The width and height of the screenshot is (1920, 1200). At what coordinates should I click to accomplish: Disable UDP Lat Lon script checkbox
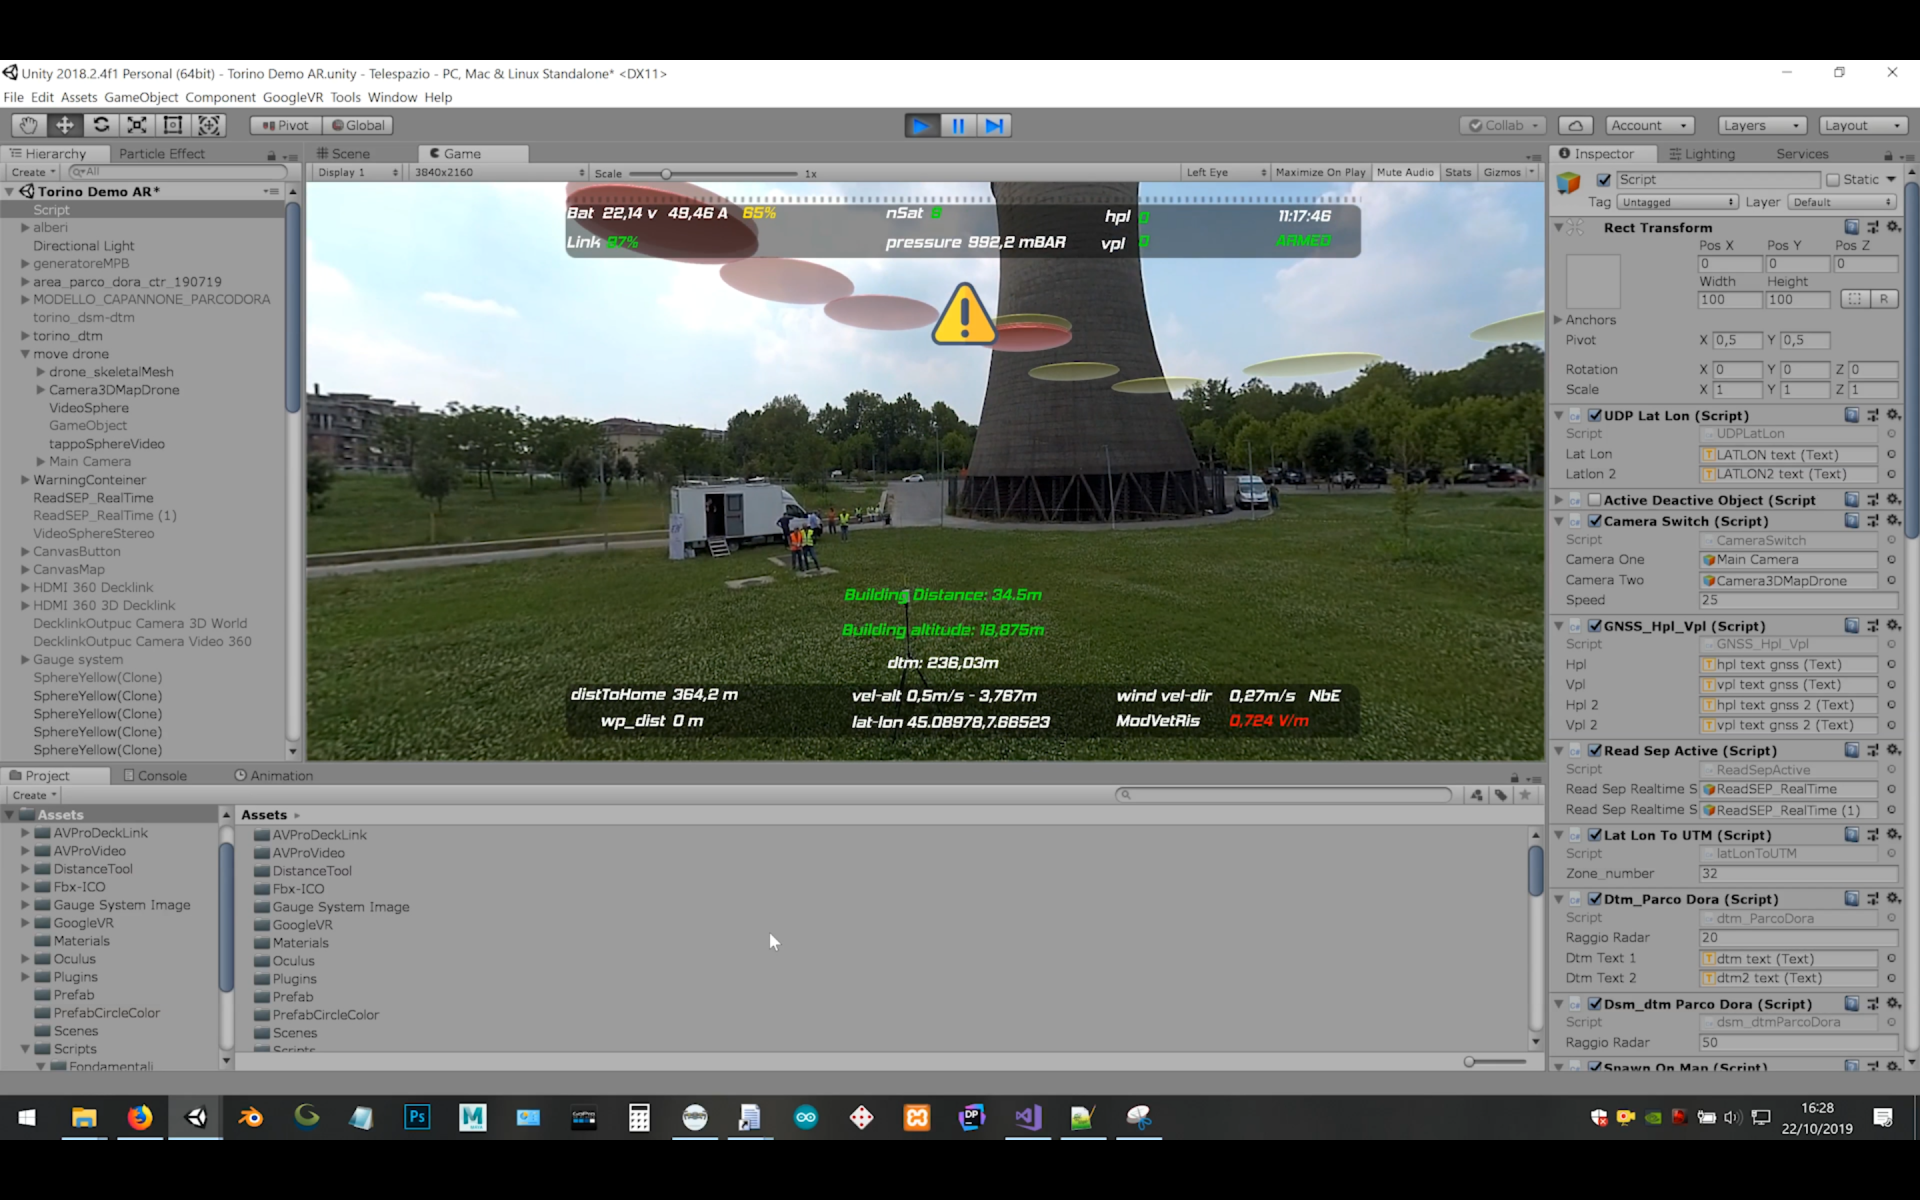pos(1595,415)
